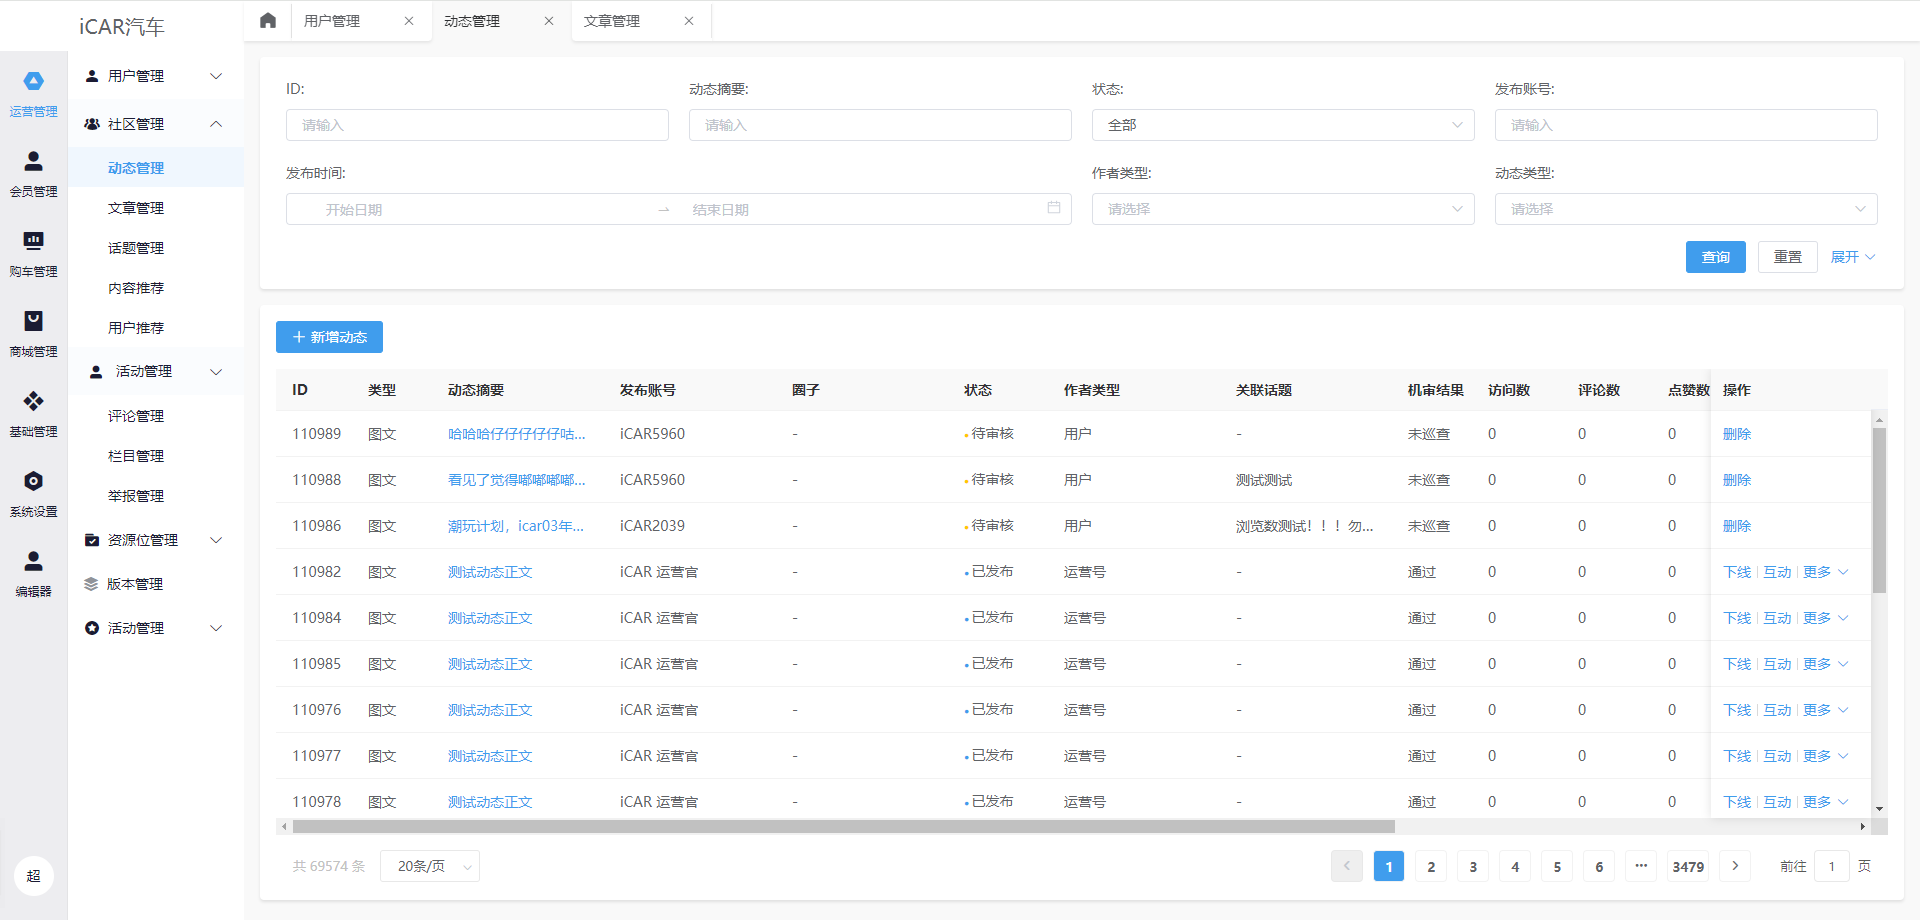
Task: Click 互动 for row 110985
Action: 1777,664
